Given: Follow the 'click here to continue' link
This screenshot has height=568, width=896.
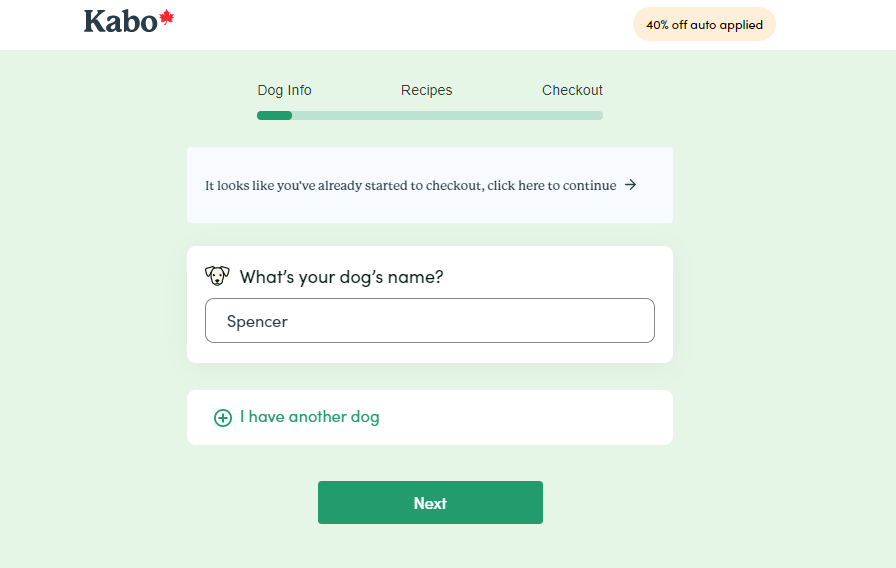Looking at the screenshot, I should tap(552, 185).
